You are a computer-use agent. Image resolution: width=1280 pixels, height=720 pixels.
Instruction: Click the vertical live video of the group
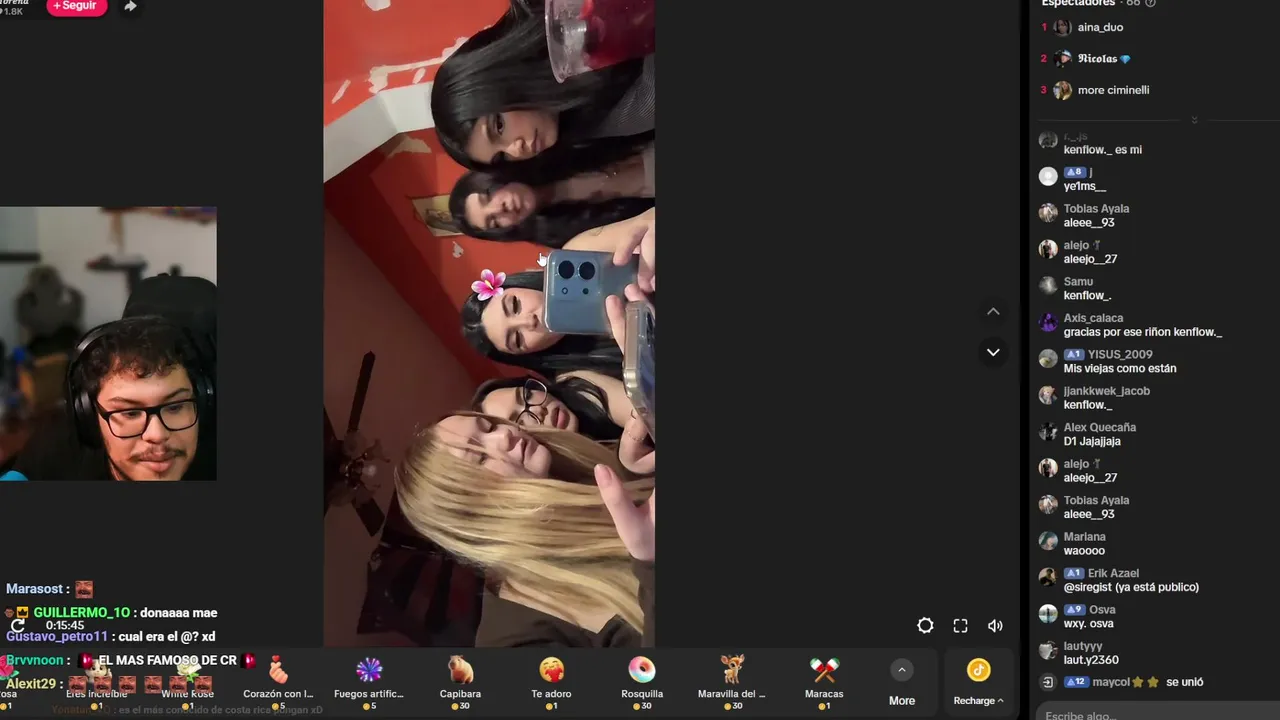coord(489,324)
